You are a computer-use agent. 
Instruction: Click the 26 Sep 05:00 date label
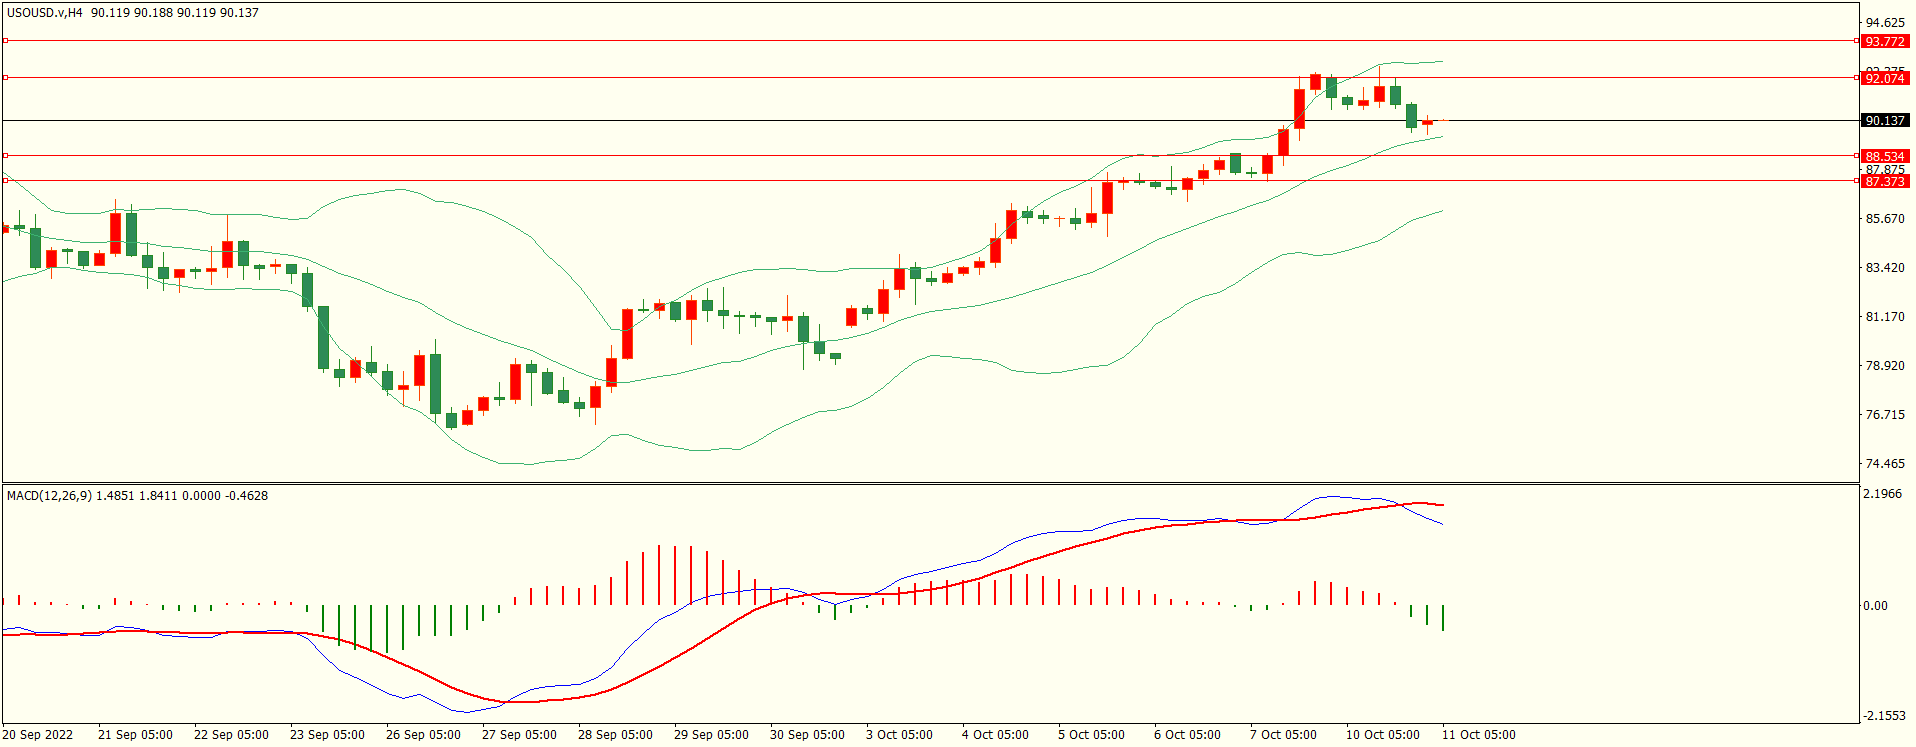pyautogui.click(x=423, y=735)
